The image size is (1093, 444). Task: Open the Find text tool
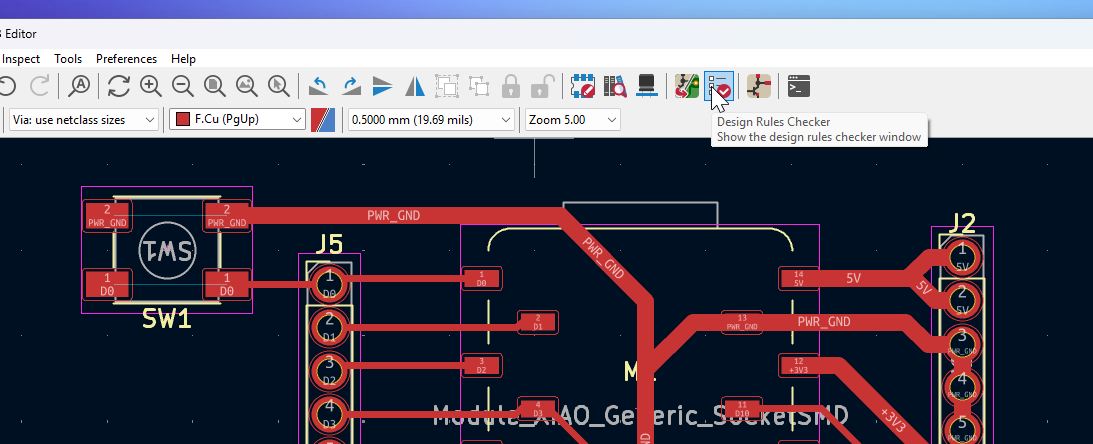[79, 86]
